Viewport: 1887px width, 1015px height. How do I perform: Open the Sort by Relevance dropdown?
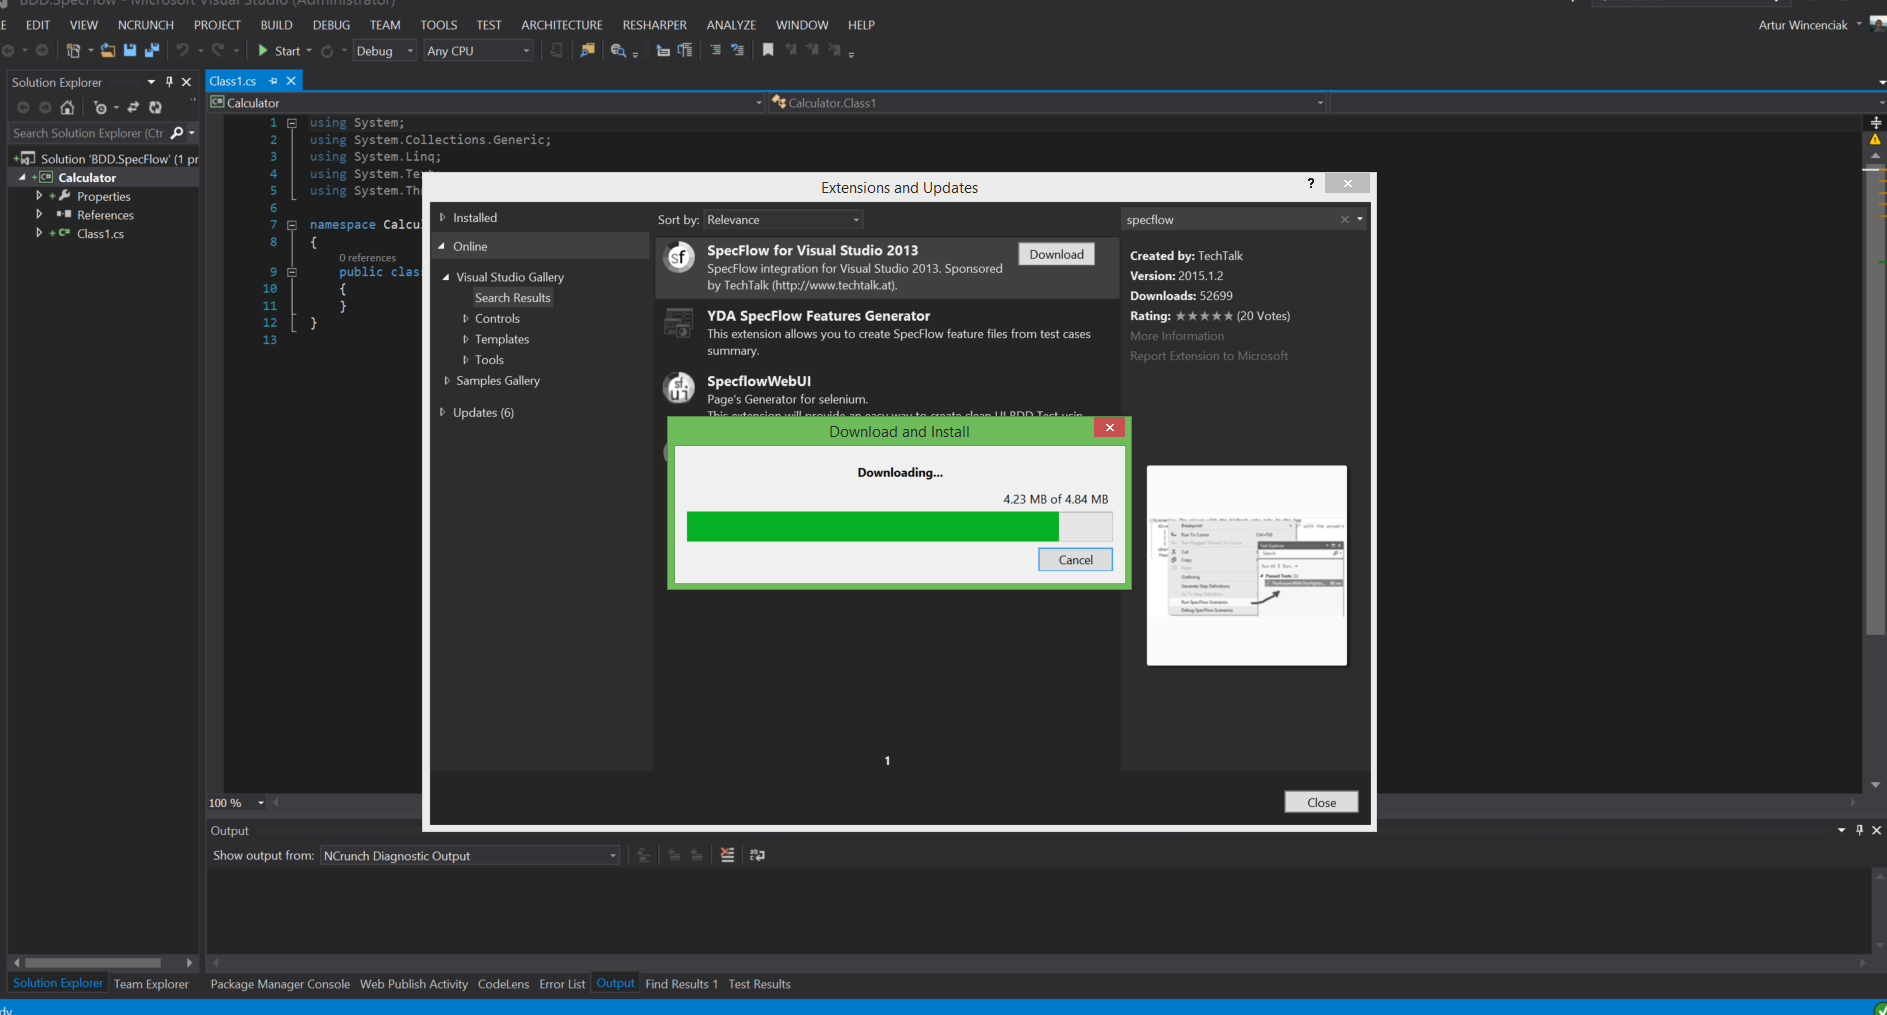tap(783, 220)
